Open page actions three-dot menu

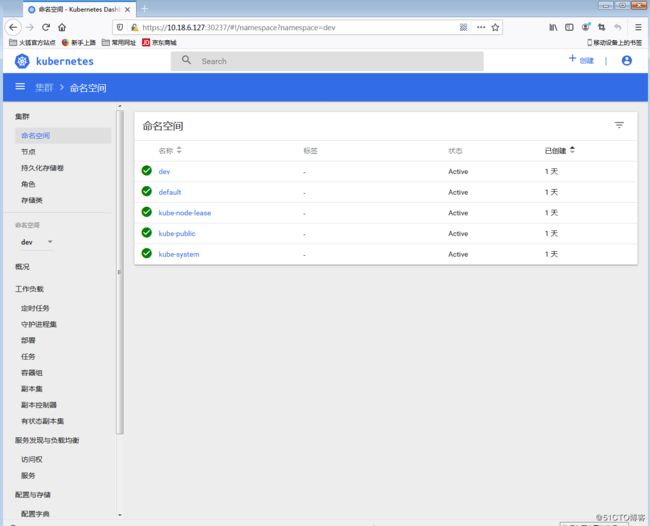tap(481, 27)
